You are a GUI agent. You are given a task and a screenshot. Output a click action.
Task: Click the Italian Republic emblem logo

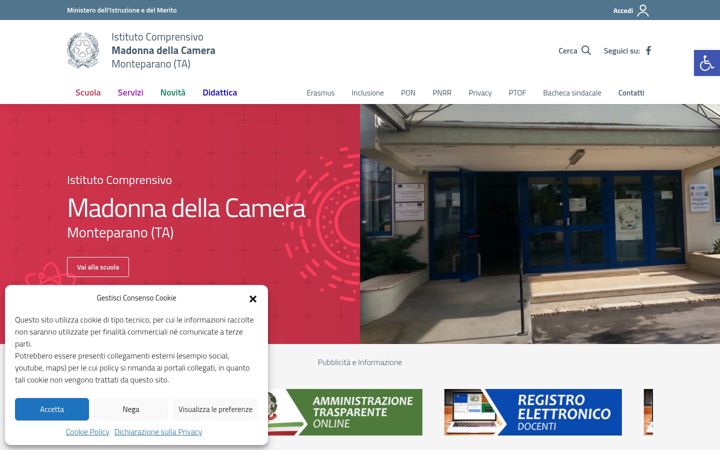click(83, 50)
